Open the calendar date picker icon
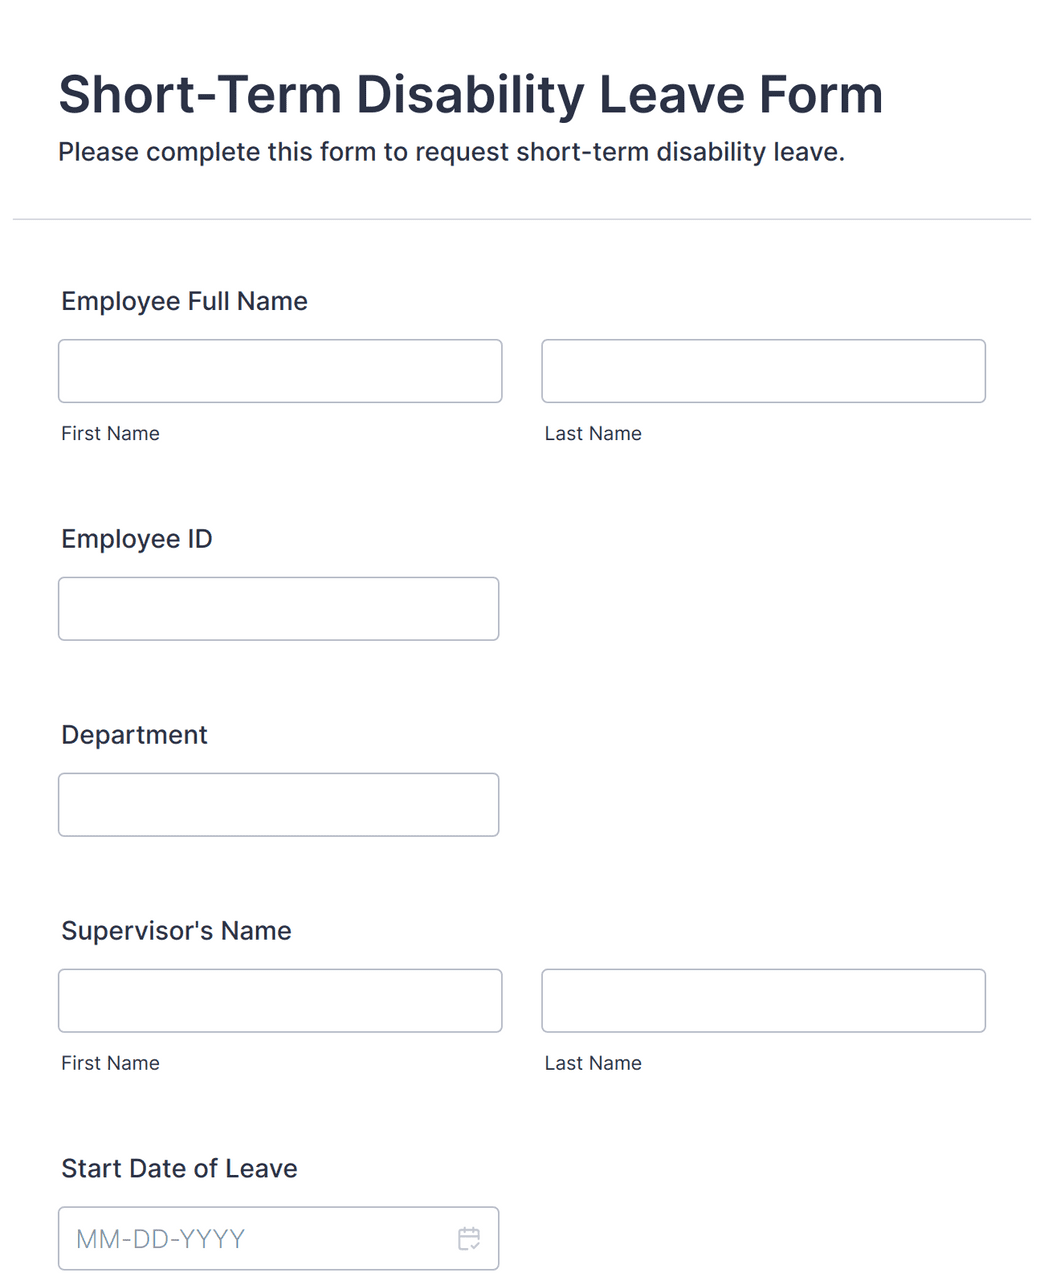1044x1285 pixels. point(469,1238)
